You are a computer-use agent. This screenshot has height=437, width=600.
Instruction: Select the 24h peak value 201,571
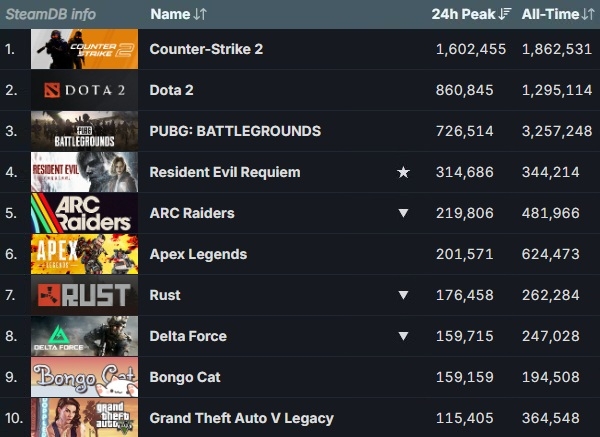[465, 254]
